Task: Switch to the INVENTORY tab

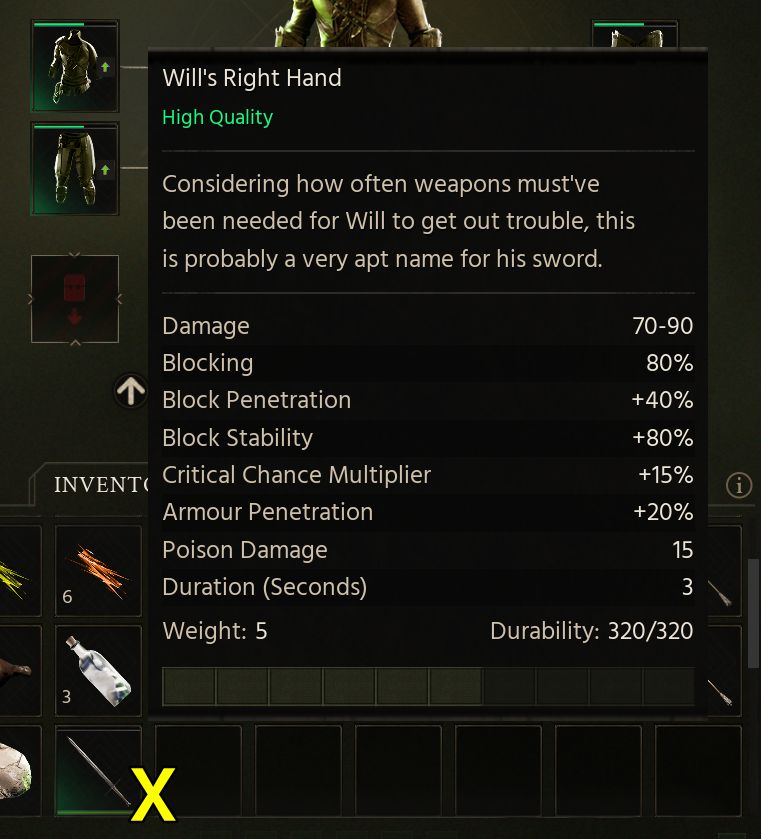Action: click(102, 485)
